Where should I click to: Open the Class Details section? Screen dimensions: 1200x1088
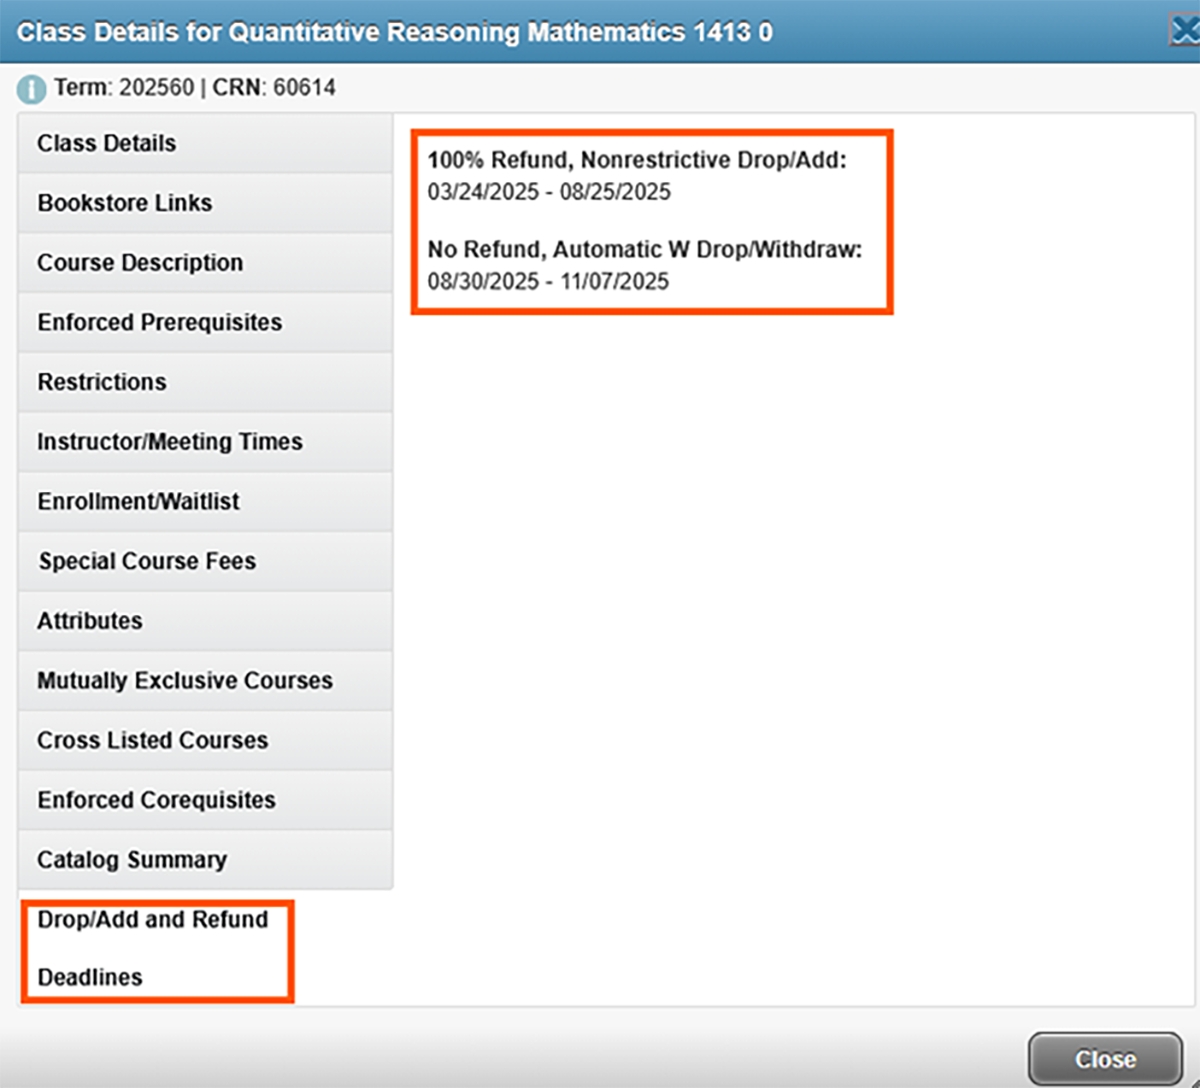(x=105, y=143)
